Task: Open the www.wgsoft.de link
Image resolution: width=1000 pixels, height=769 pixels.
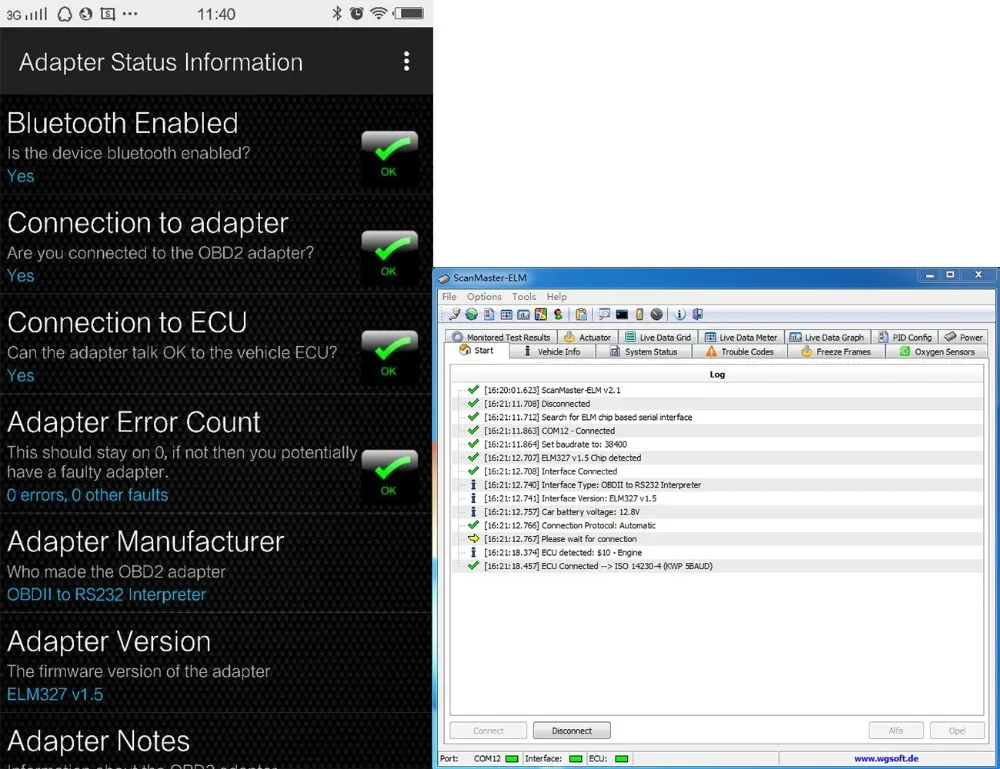Action: (886, 758)
